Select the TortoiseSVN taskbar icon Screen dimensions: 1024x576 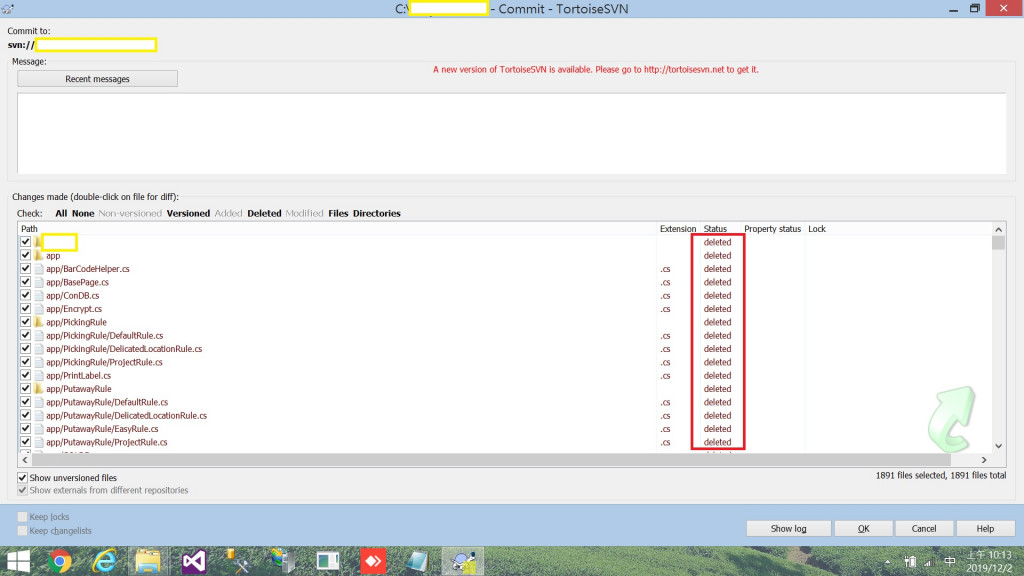point(463,562)
